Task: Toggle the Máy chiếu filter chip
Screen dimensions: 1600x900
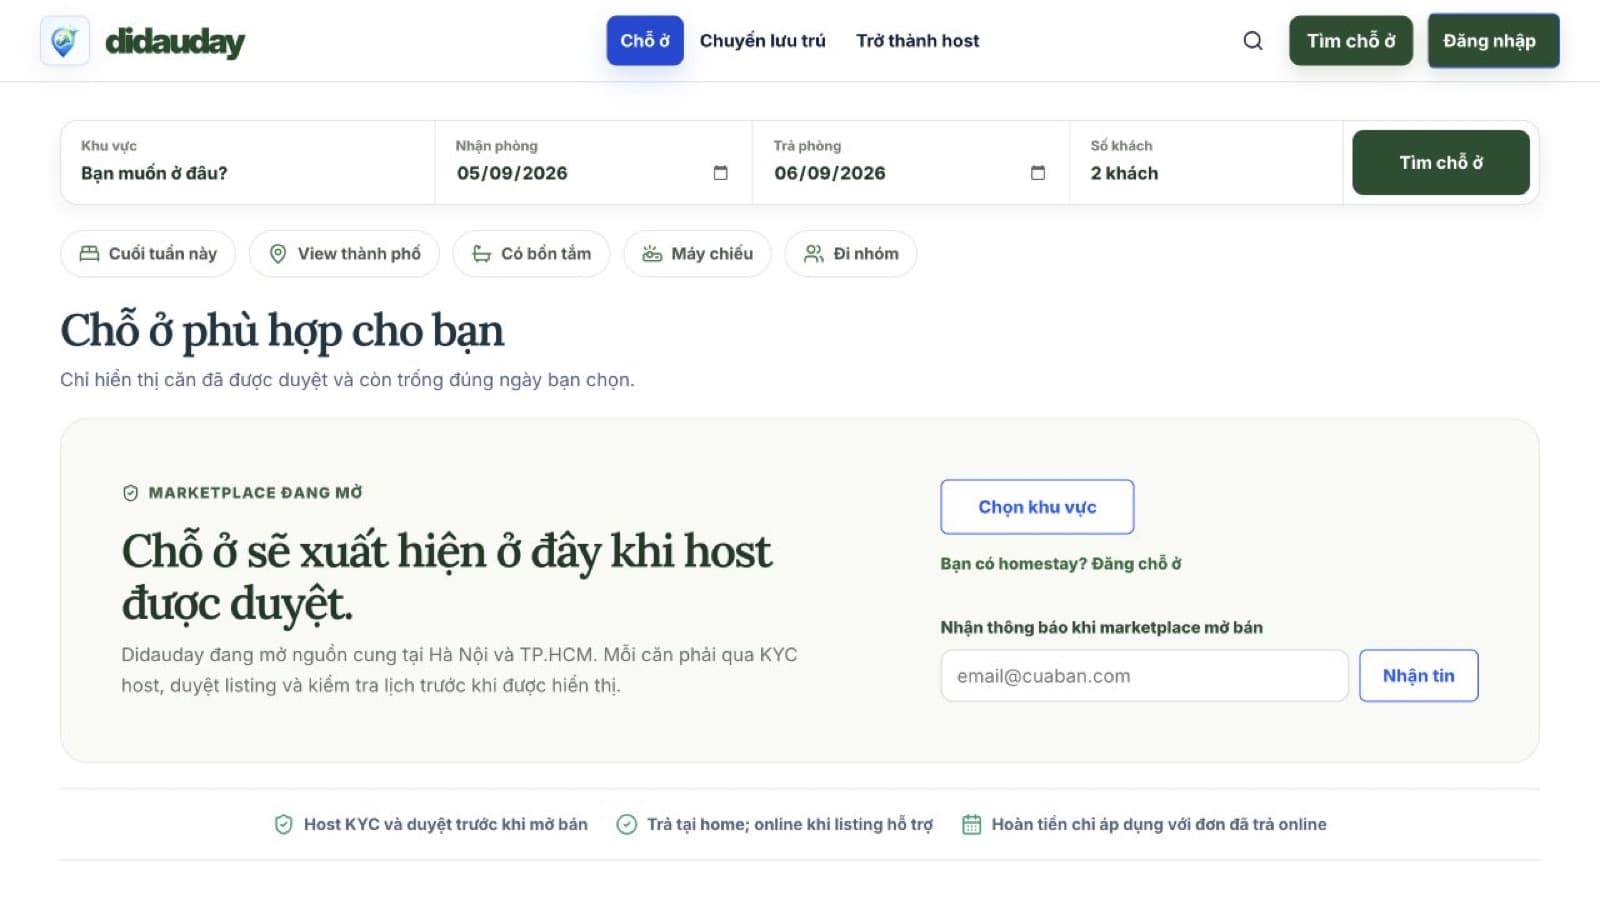Action: coord(697,254)
